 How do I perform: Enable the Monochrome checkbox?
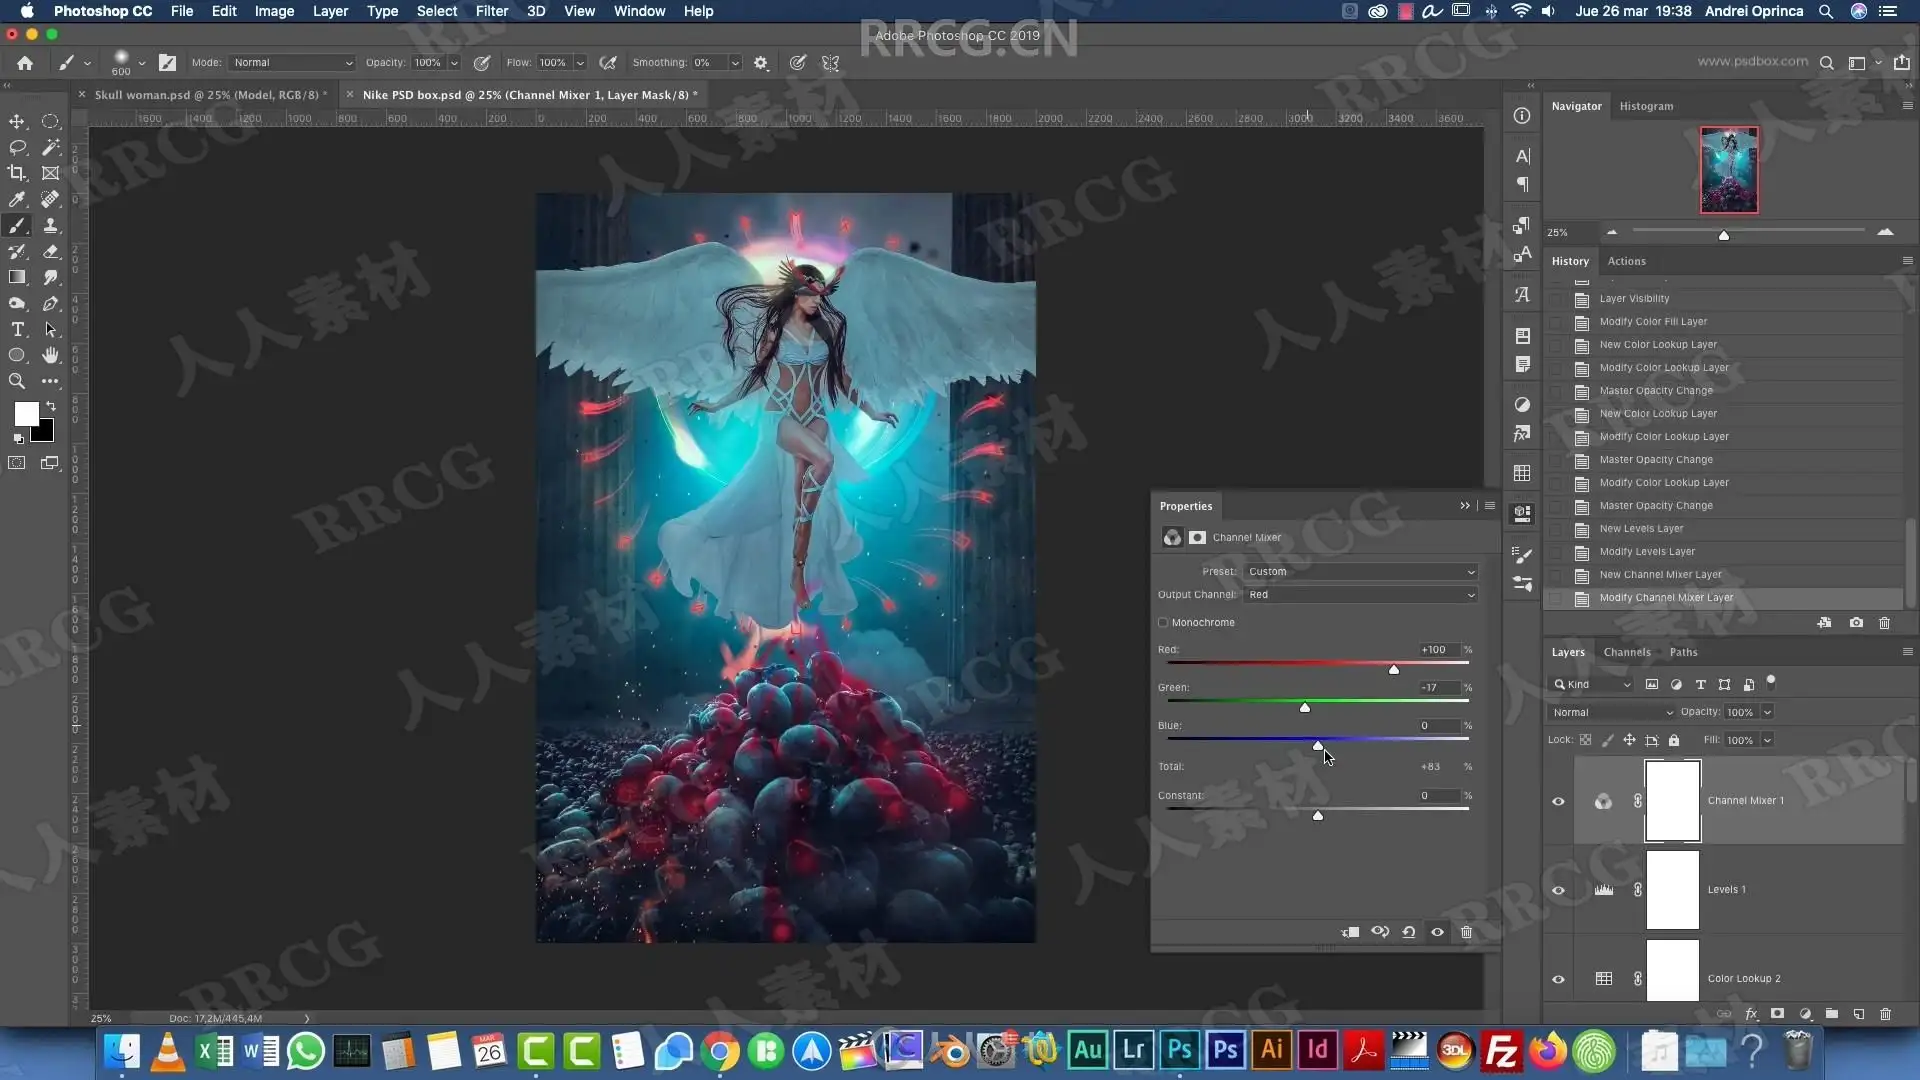coord(1163,622)
